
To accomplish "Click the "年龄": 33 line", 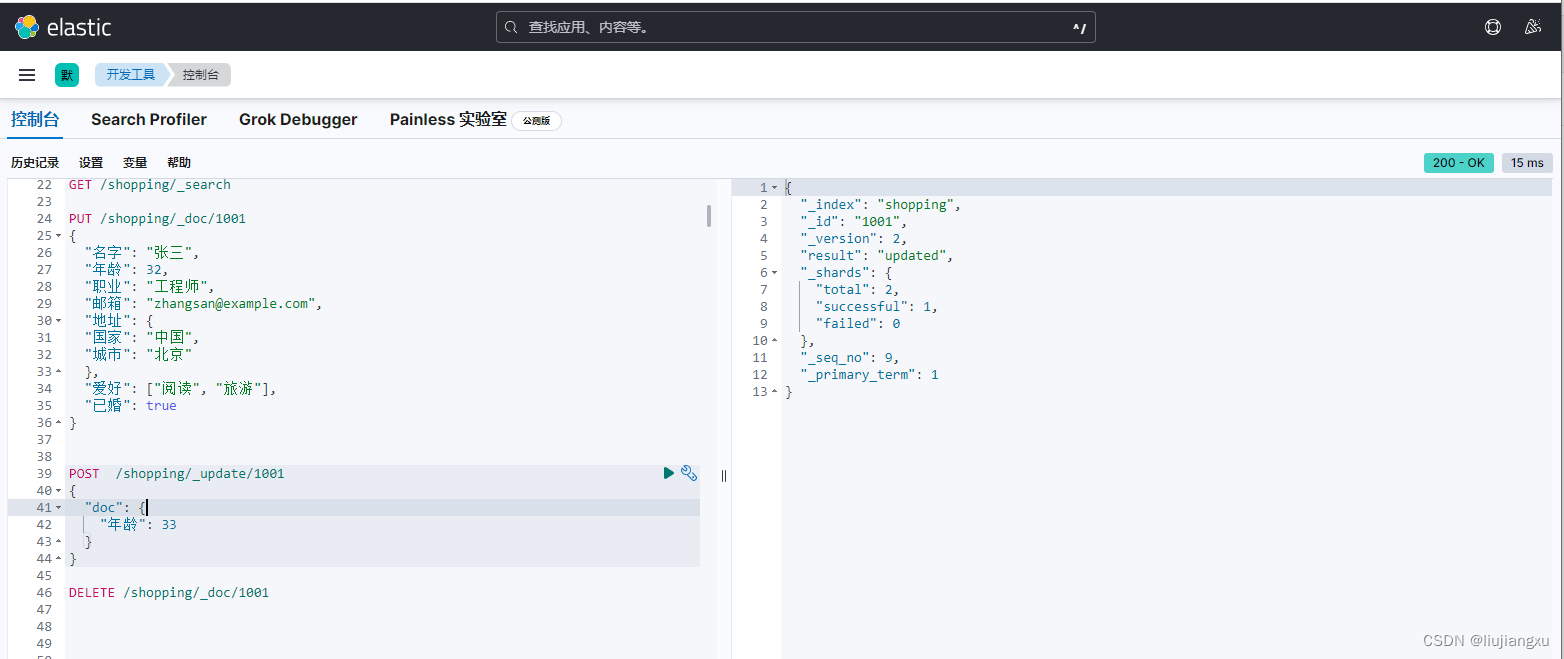I will pos(138,524).
